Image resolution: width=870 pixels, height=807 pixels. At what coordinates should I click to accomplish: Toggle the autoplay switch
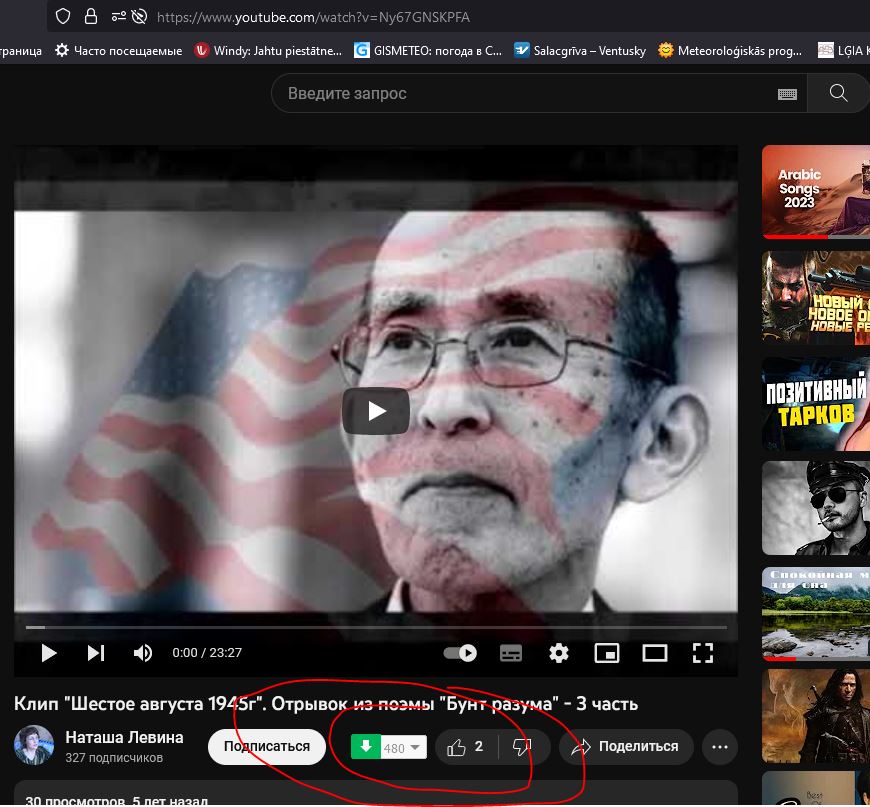click(x=460, y=653)
